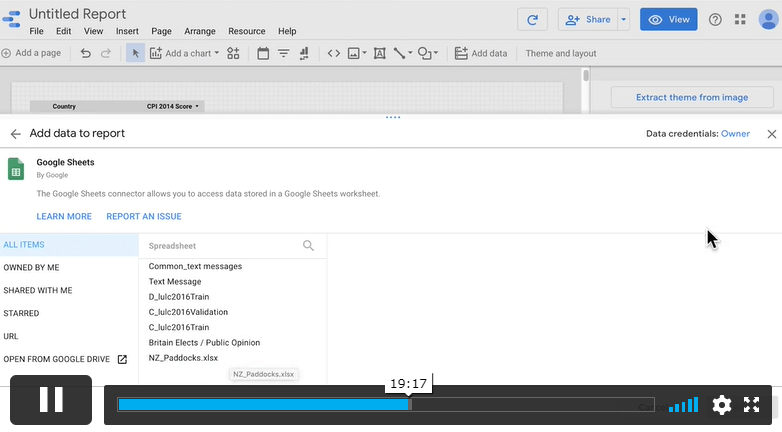Viewport: 782px width, 432px height.
Task: Click OPEN FROM GOOGLE DRIVE
Action: click(65, 359)
